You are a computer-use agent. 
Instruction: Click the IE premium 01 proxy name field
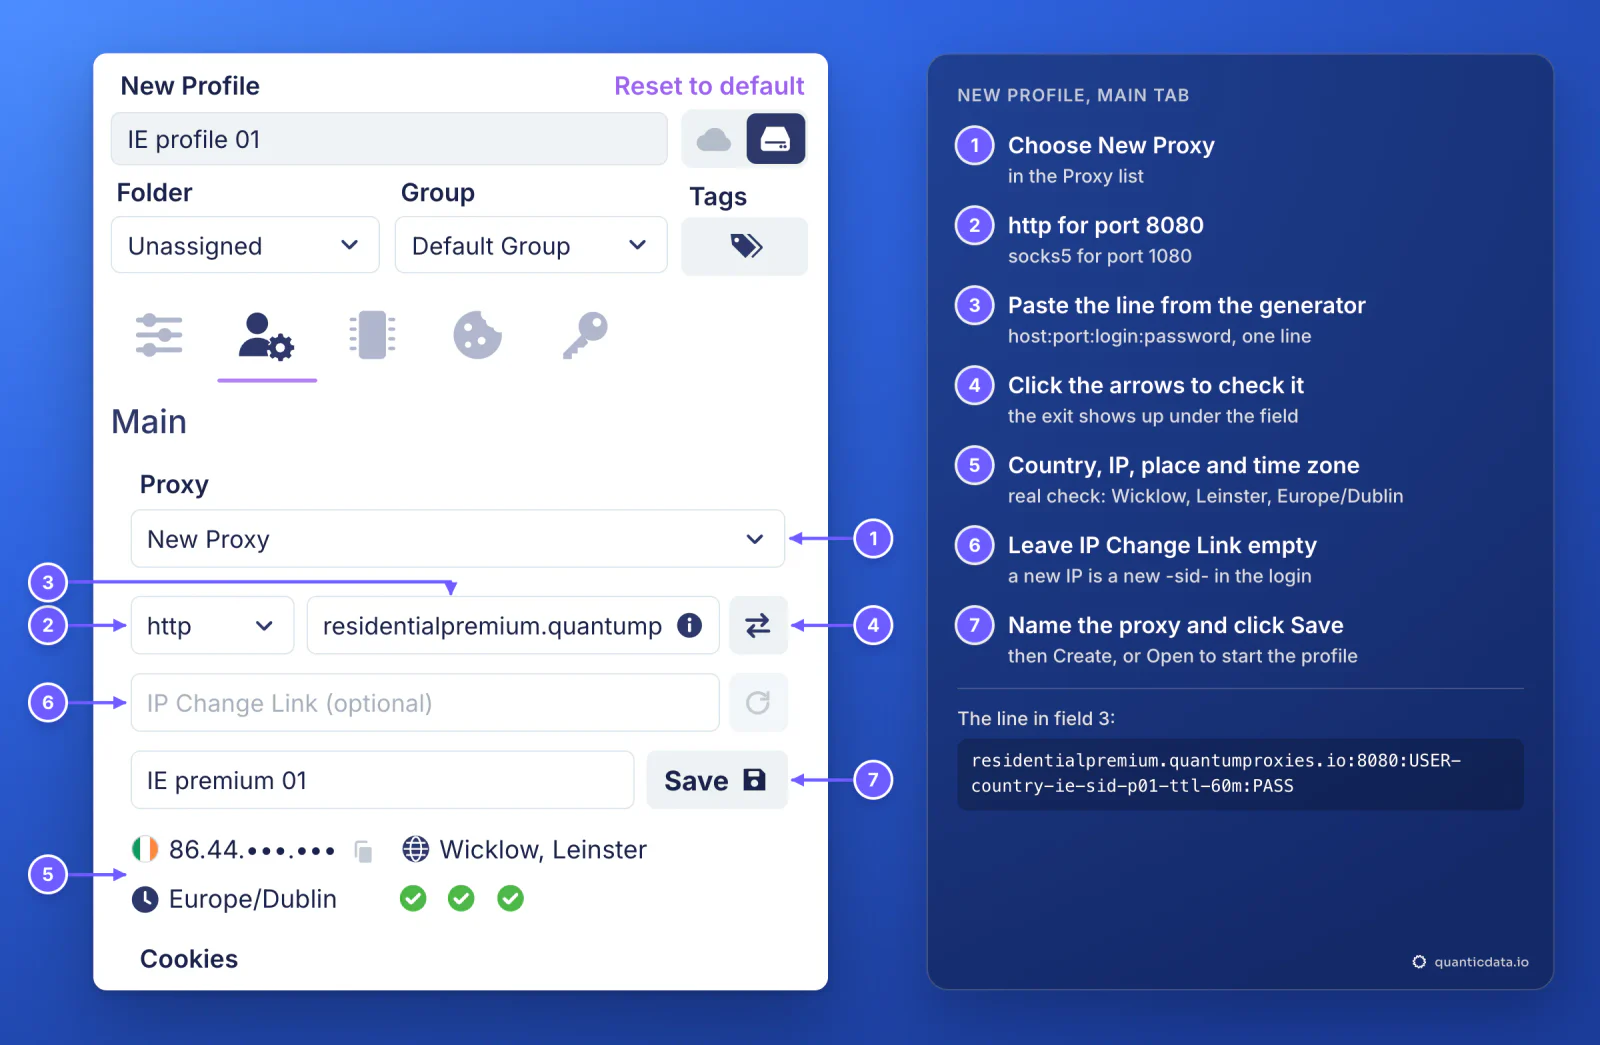point(382,780)
